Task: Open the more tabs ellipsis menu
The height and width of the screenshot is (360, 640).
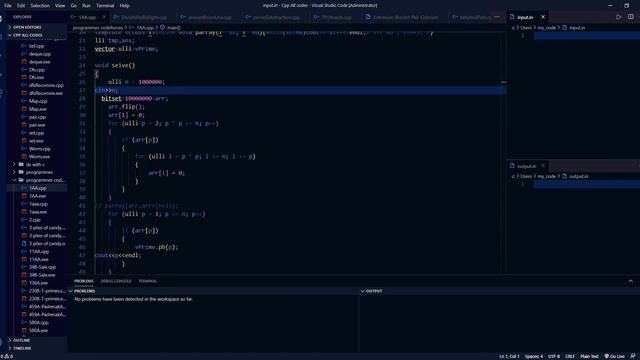Action: click(x=497, y=17)
